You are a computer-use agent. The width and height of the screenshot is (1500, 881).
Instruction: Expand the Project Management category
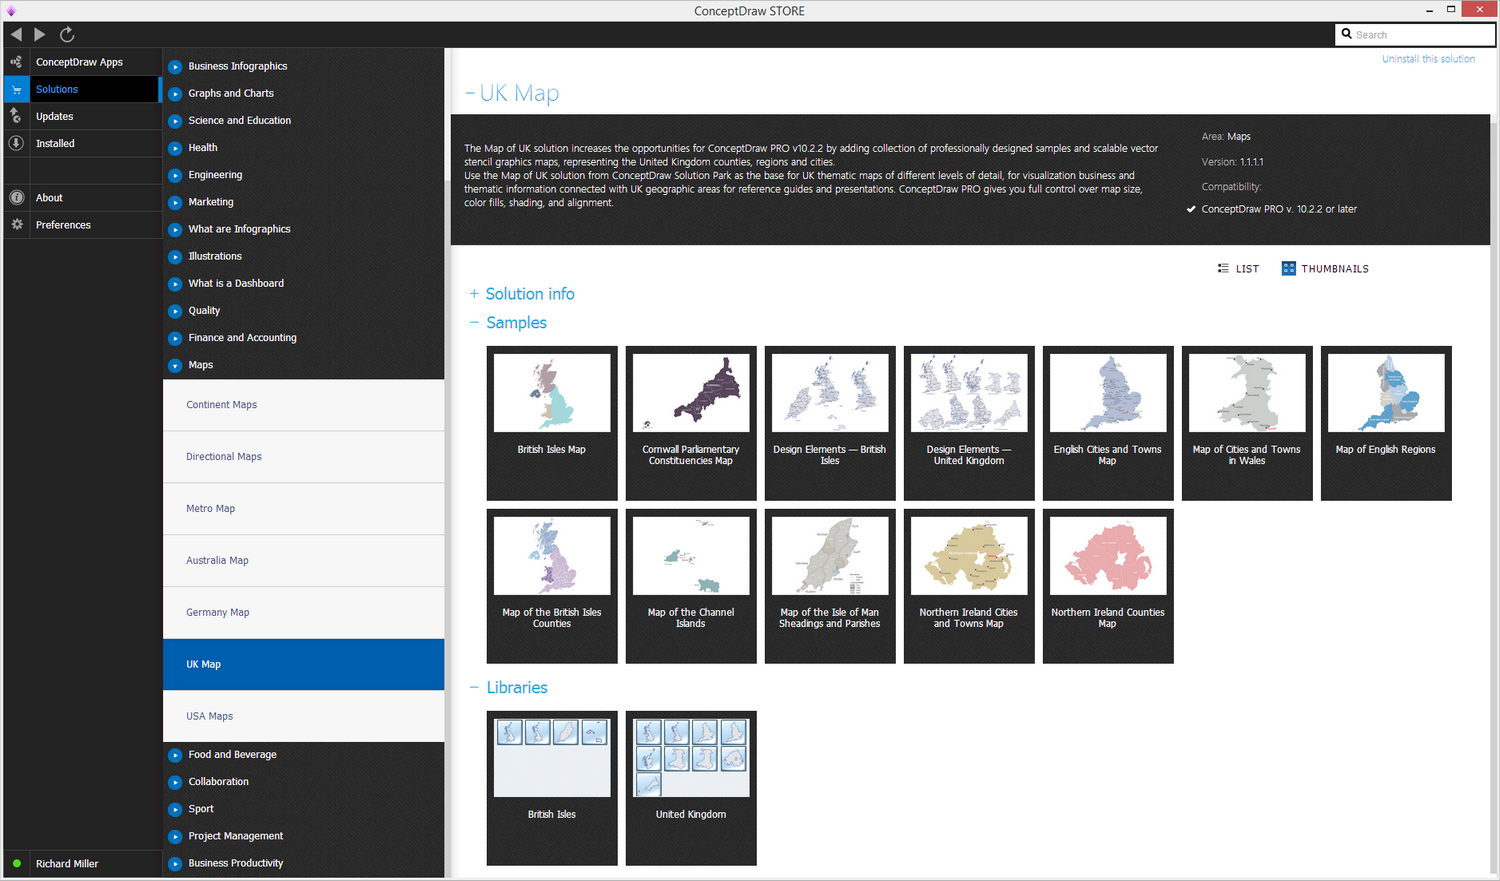175,836
